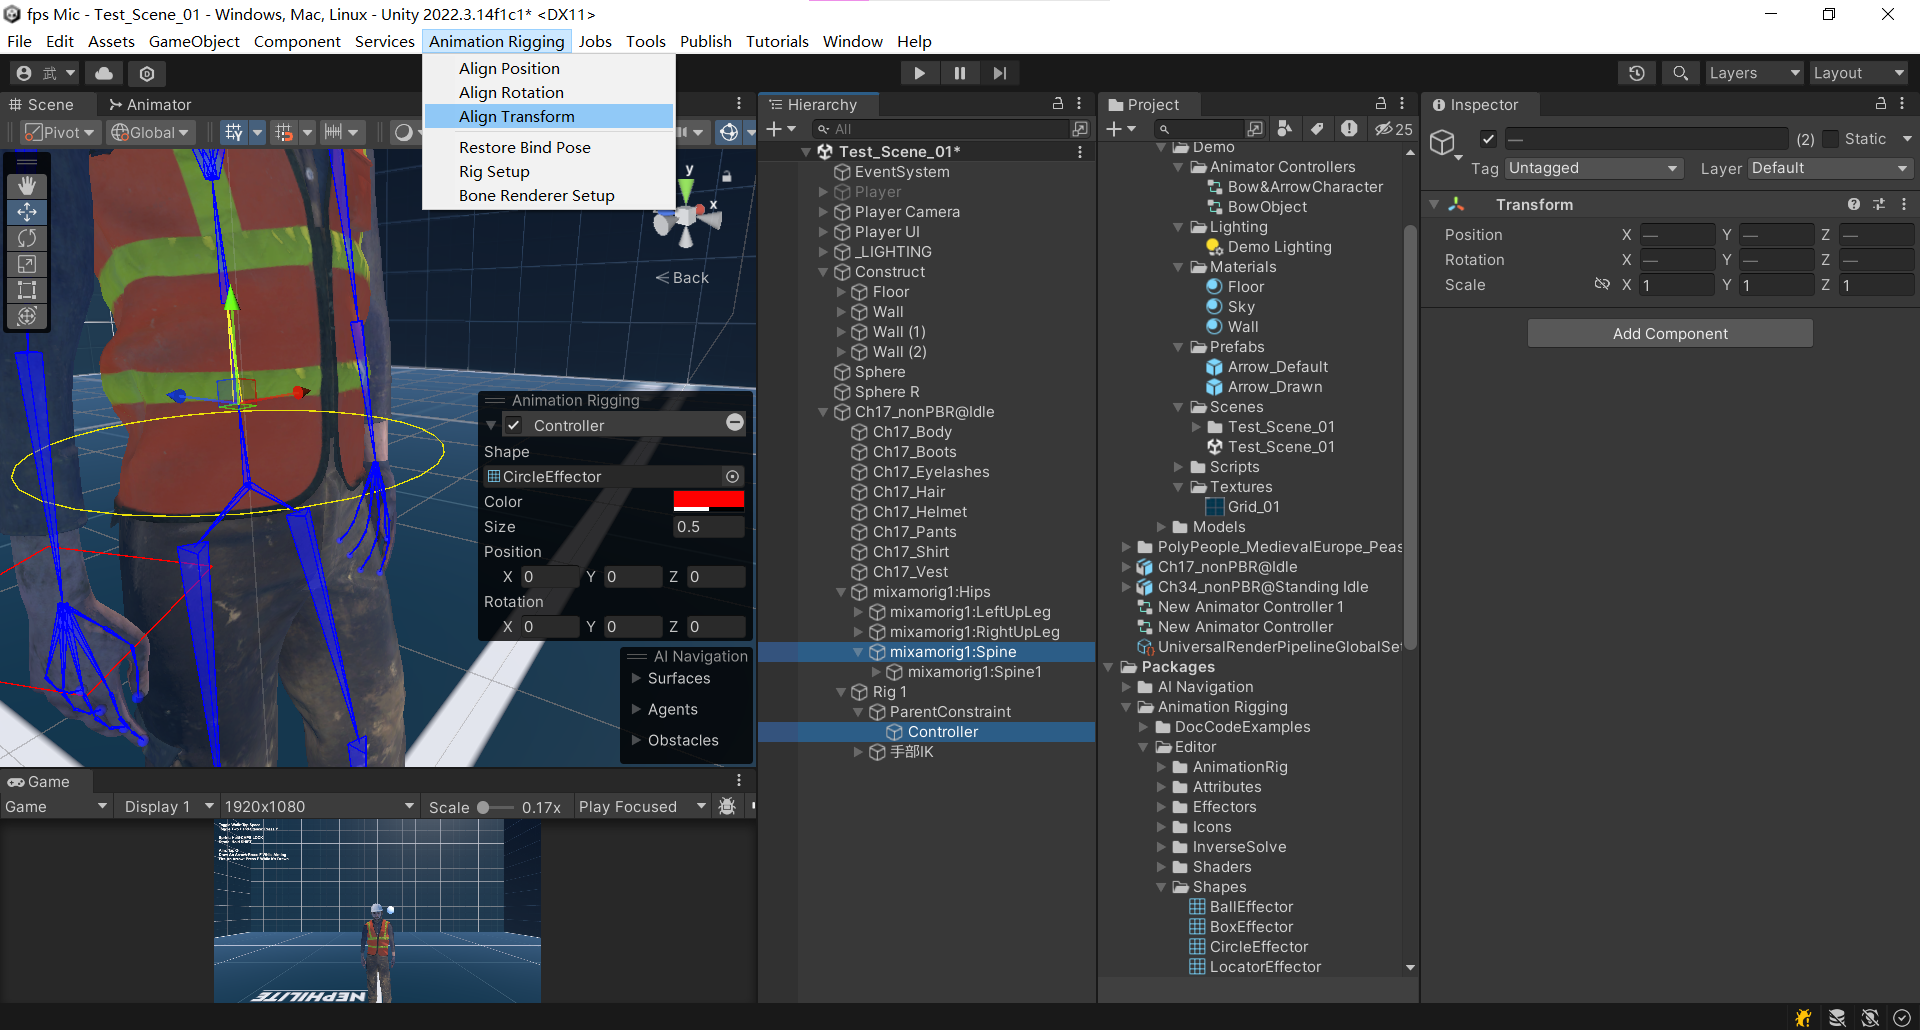The width and height of the screenshot is (1920, 1030).
Task: Switch to the Animator tab
Action: click(150, 104)
